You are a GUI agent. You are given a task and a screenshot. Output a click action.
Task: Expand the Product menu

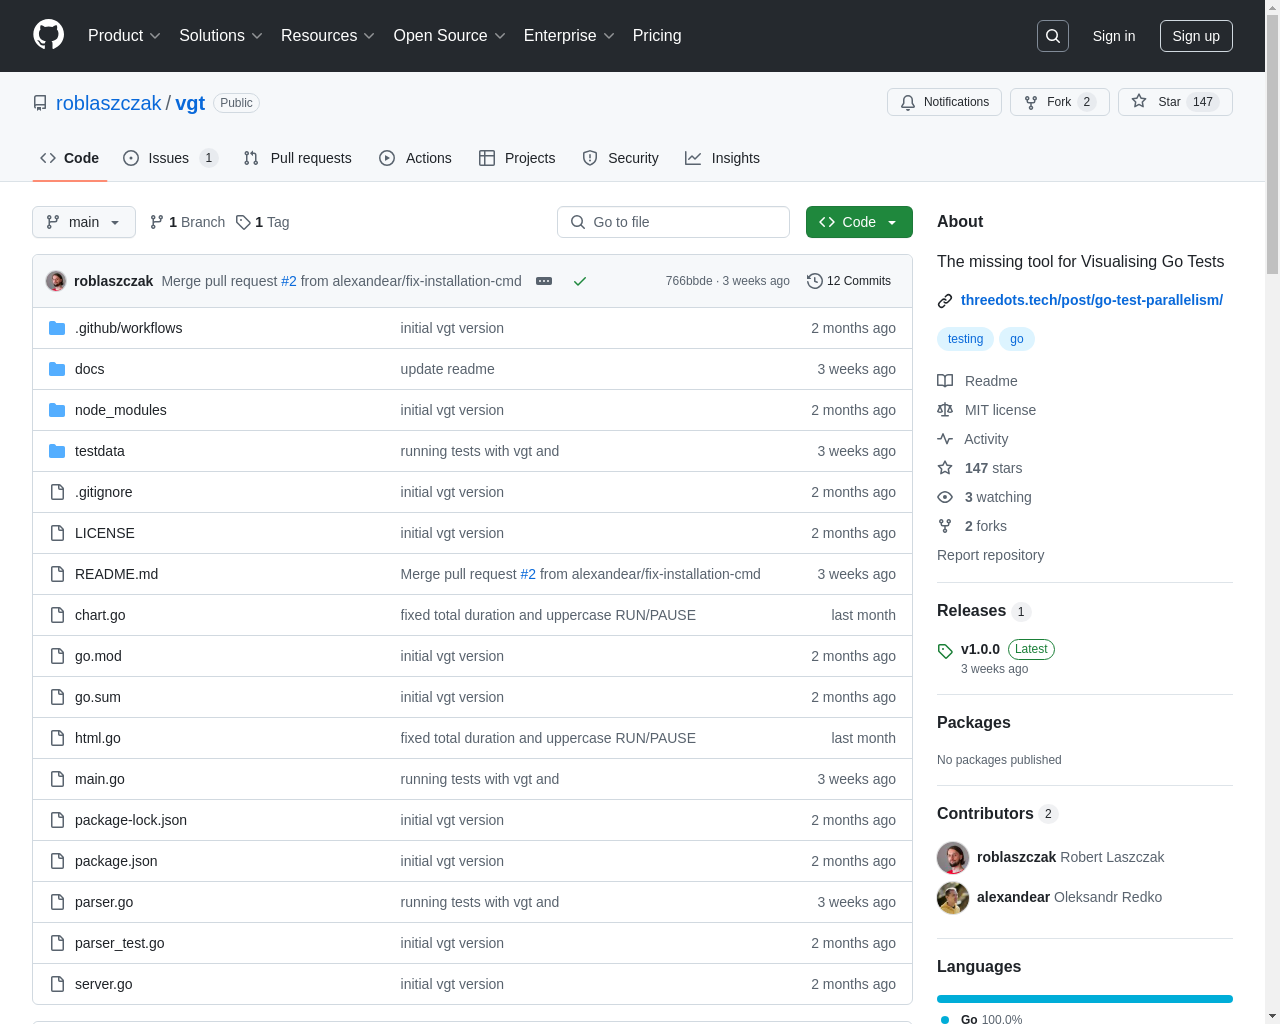point(124,36)
